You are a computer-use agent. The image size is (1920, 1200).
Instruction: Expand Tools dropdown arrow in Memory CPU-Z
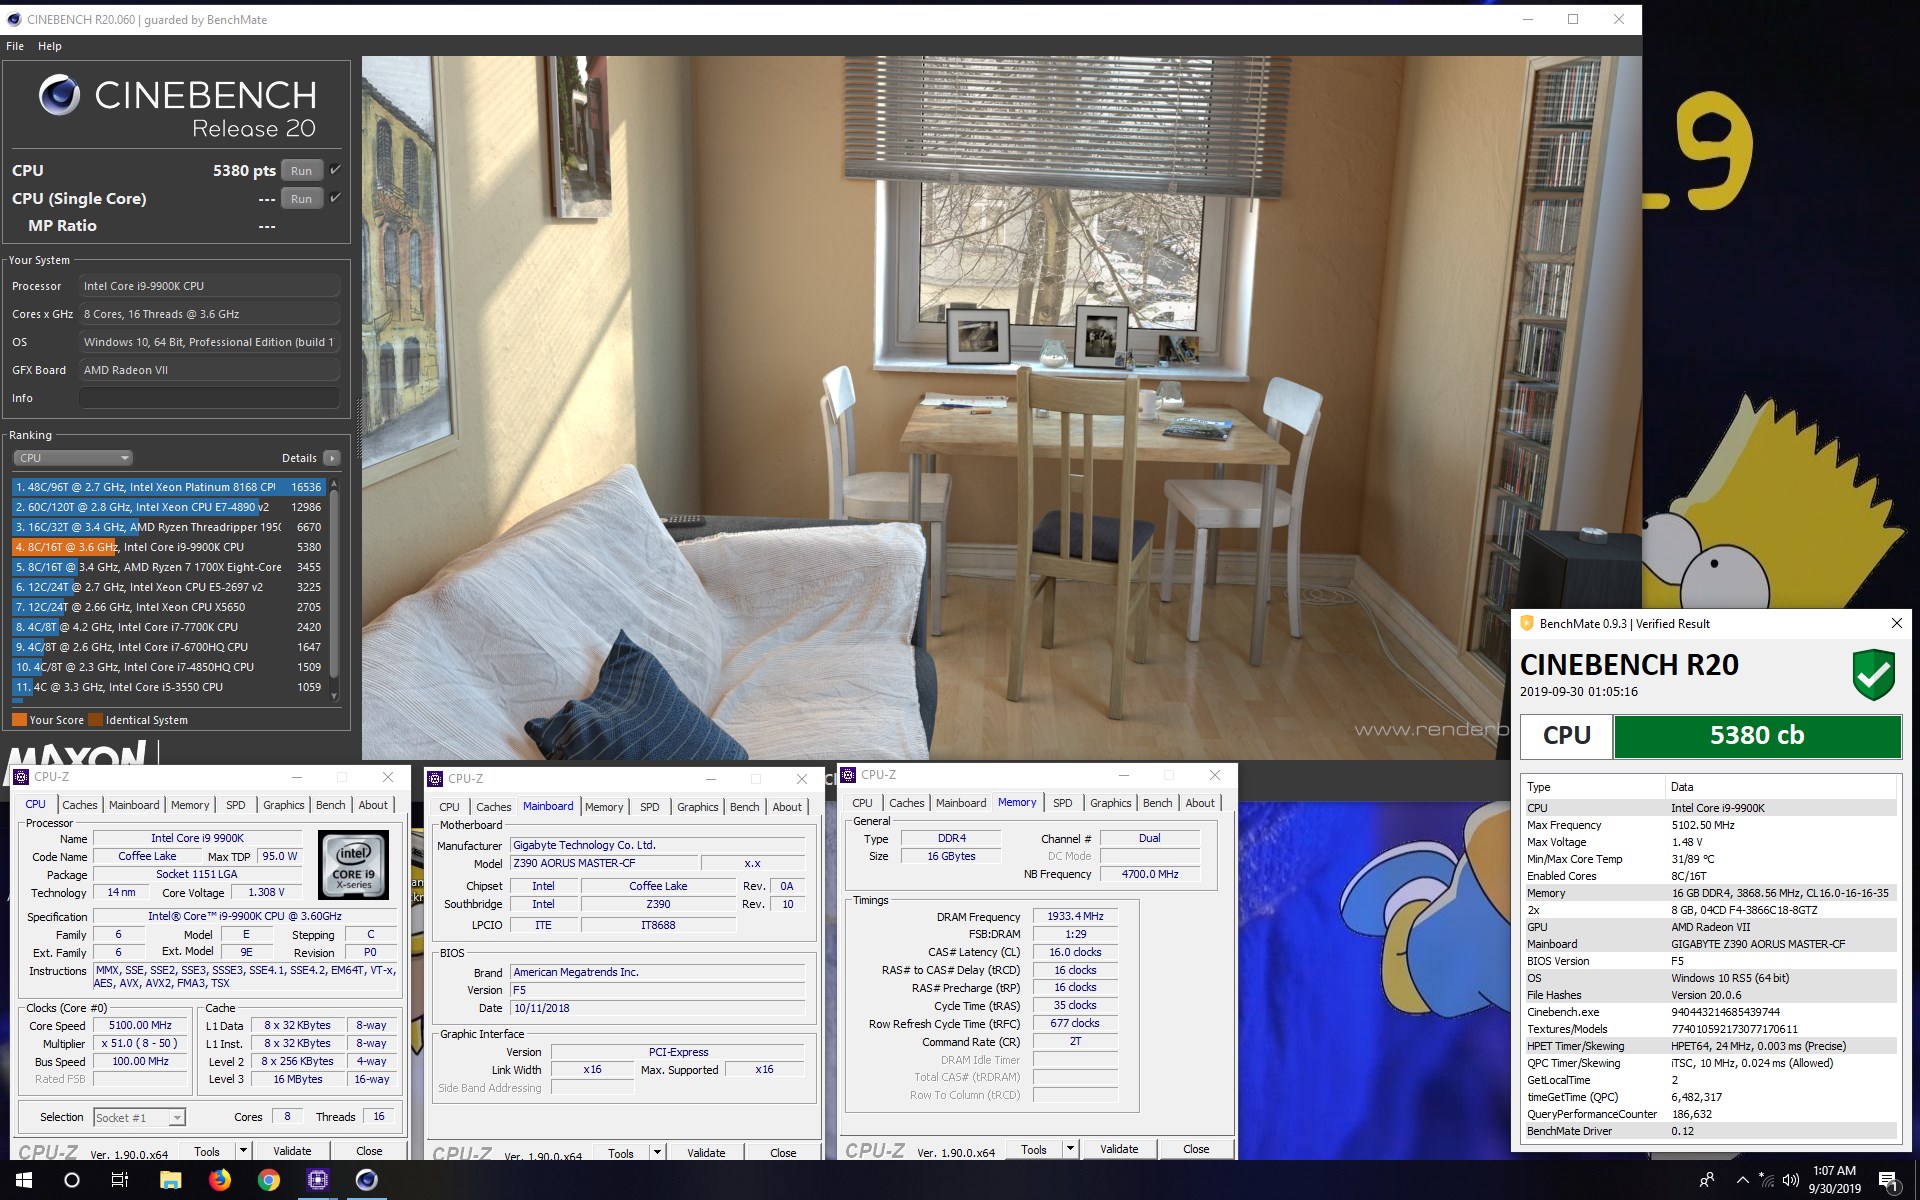(1070, 1149)
